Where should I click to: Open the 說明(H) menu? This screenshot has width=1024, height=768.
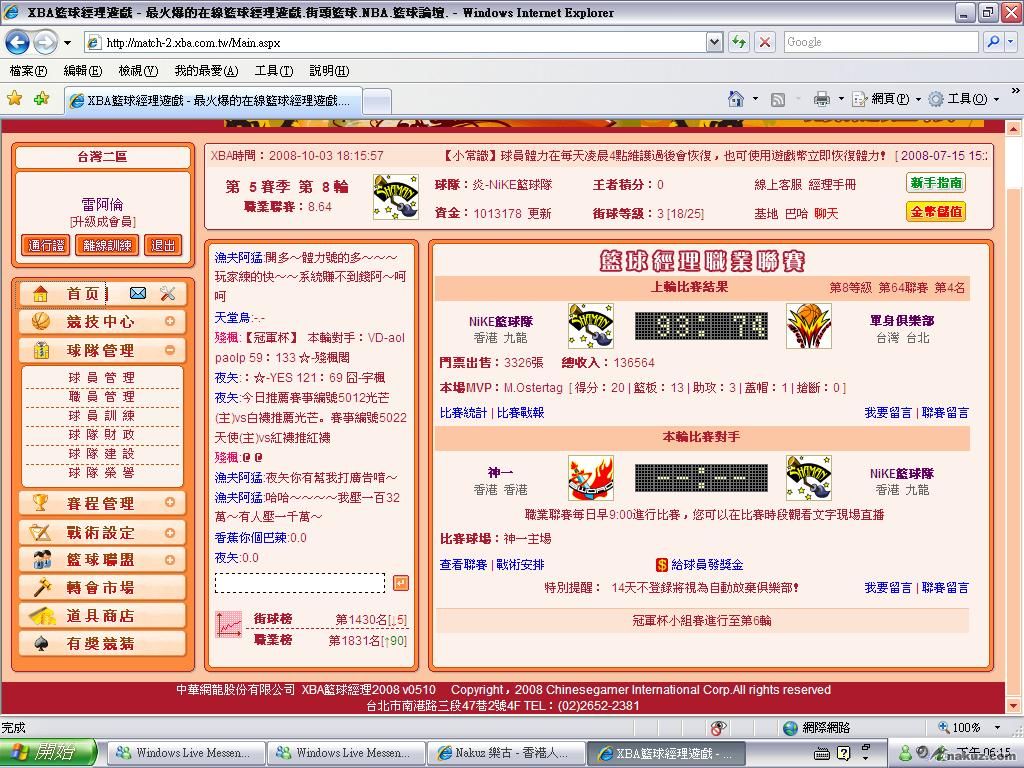coord(329,71)
